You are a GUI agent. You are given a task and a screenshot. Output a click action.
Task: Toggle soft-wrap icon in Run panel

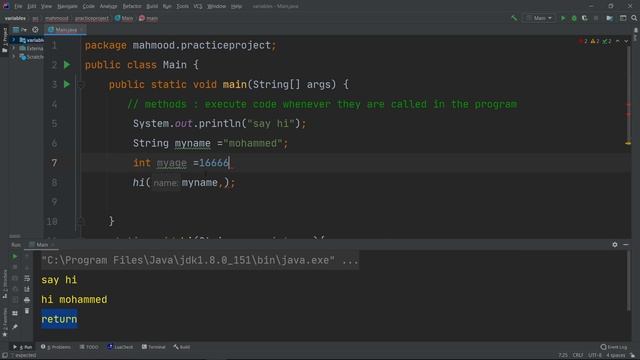pyautogui.click(x=27, y=278)
